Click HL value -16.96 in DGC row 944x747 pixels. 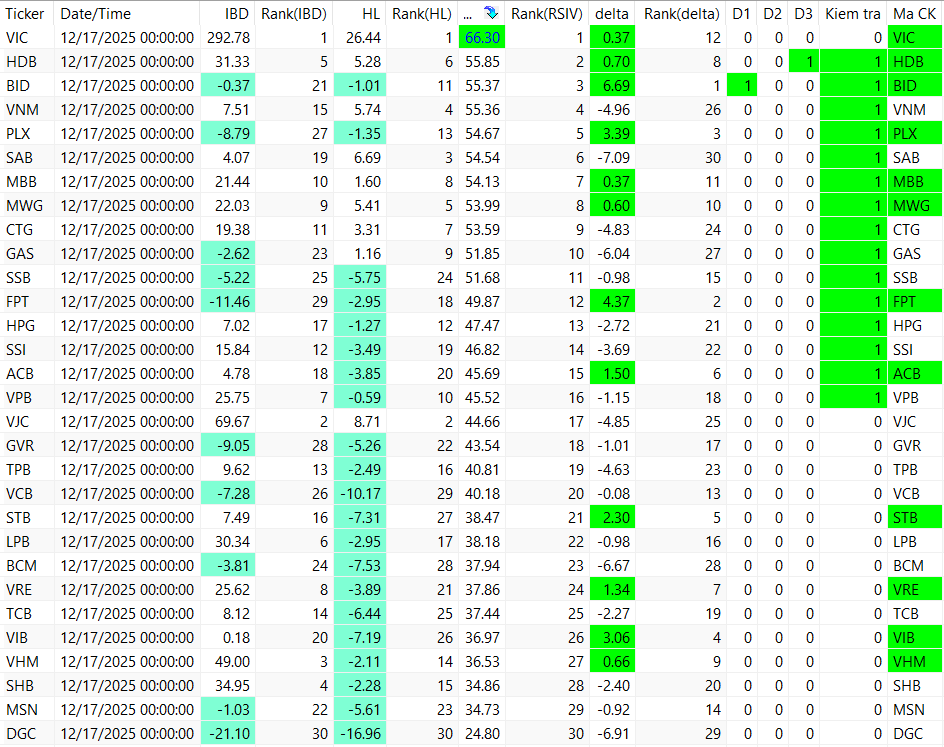(360, 734)
